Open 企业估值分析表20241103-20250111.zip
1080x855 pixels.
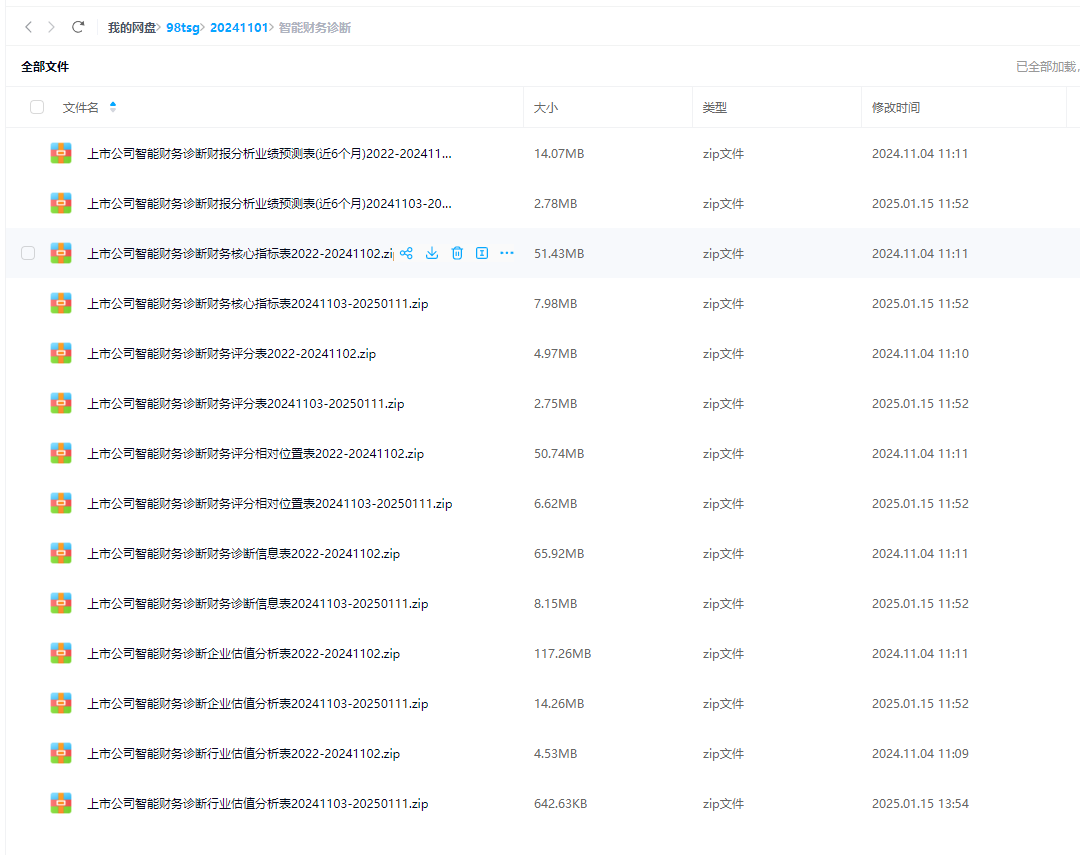pyautogui.click(x=258, y=703)
